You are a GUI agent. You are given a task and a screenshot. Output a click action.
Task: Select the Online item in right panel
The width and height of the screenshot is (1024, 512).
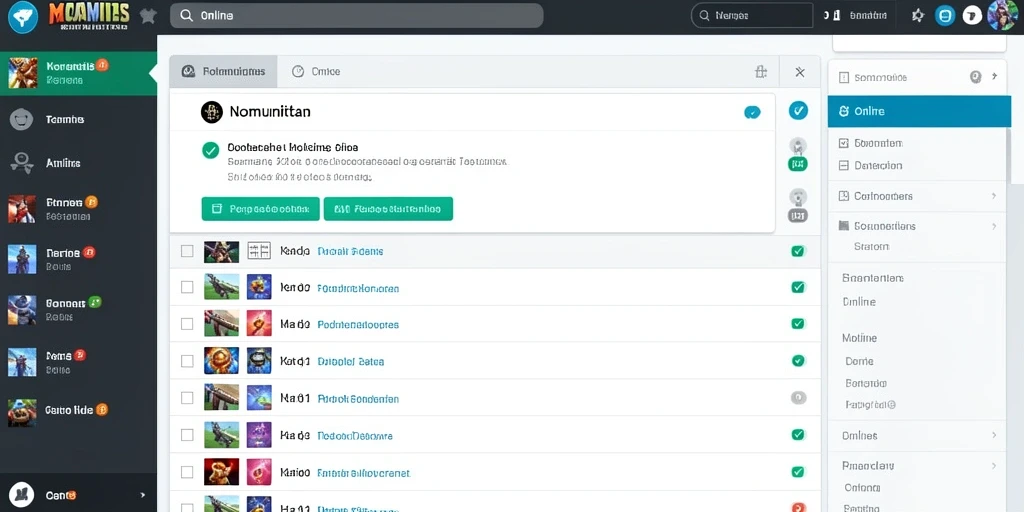[919, 111]
